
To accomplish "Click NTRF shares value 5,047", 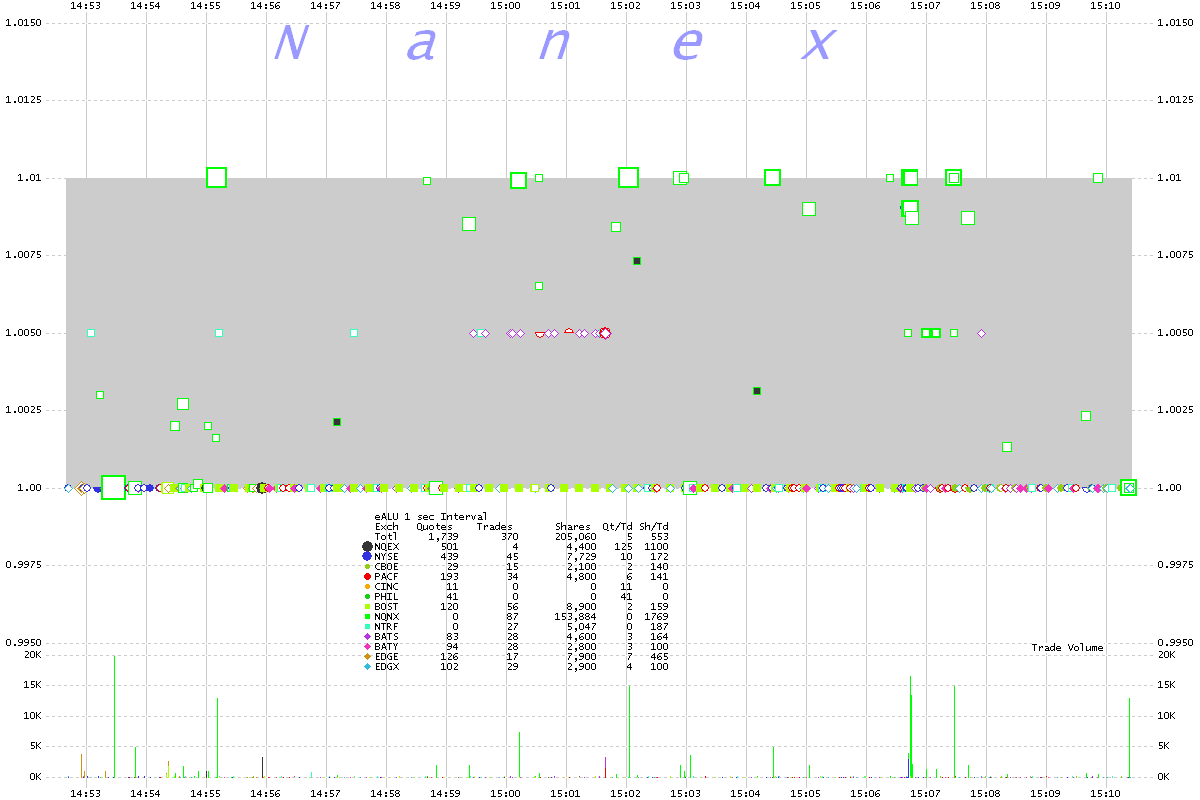I will click(582, 626).
